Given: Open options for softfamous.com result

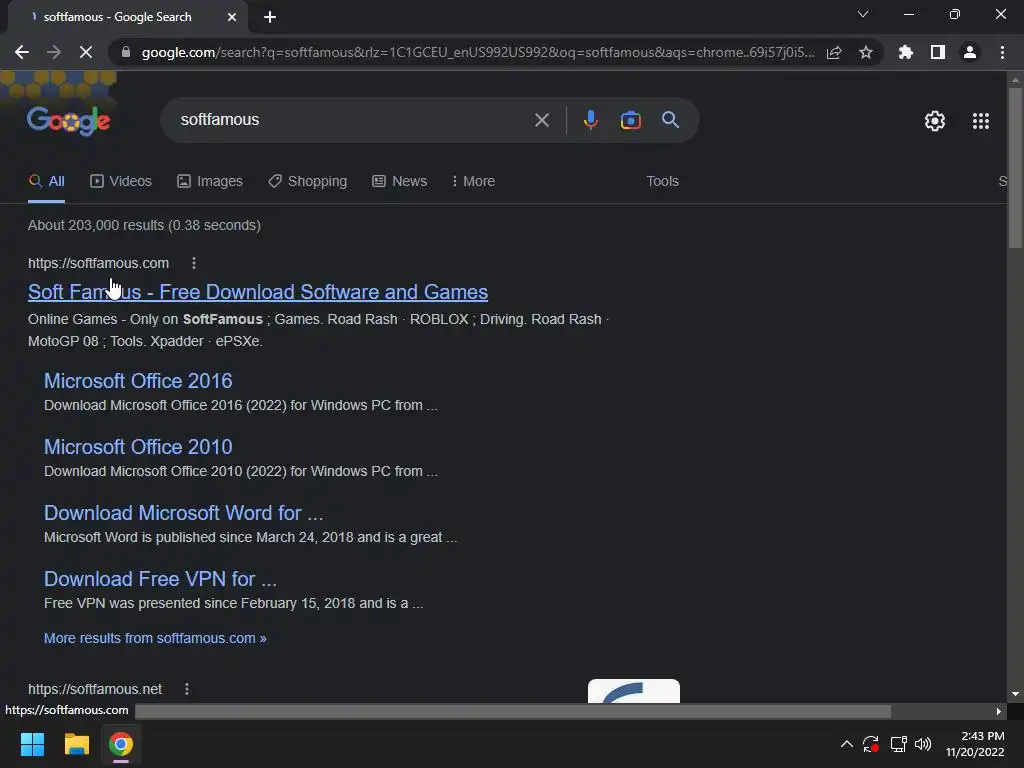Looking at the screenshot, I should click(193, 263).
